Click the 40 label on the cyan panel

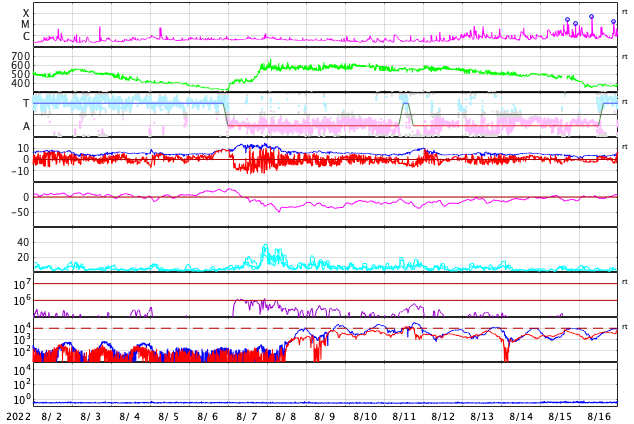[x=23, y=242]
